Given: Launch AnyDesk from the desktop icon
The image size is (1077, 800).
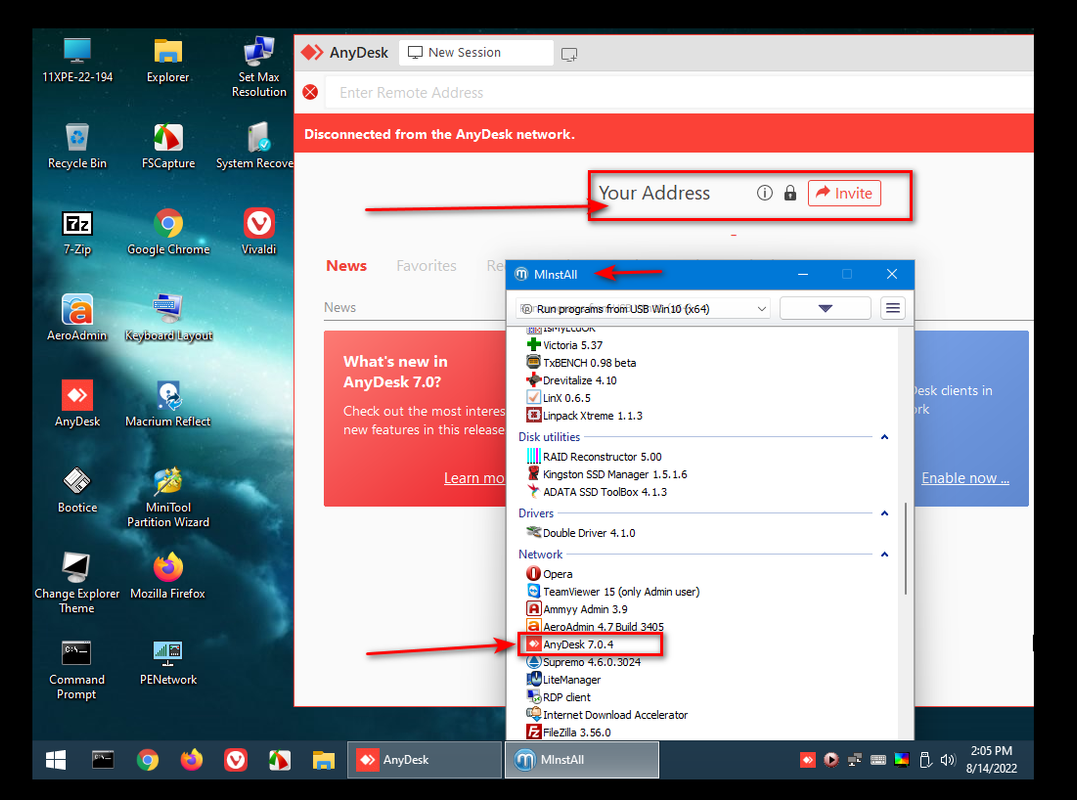Looking at the screenshot, I should pos(77,404).
